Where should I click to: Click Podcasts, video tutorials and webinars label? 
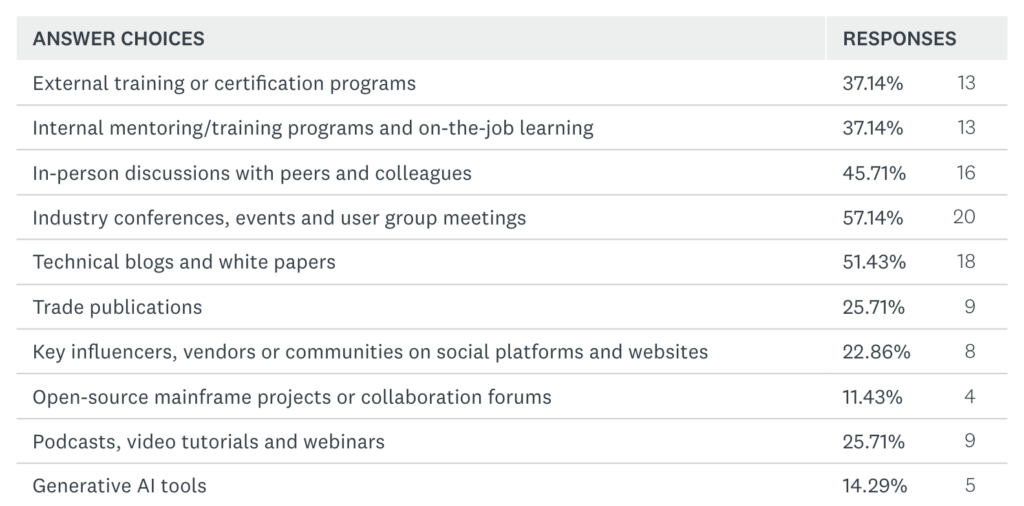click(208, 442)
